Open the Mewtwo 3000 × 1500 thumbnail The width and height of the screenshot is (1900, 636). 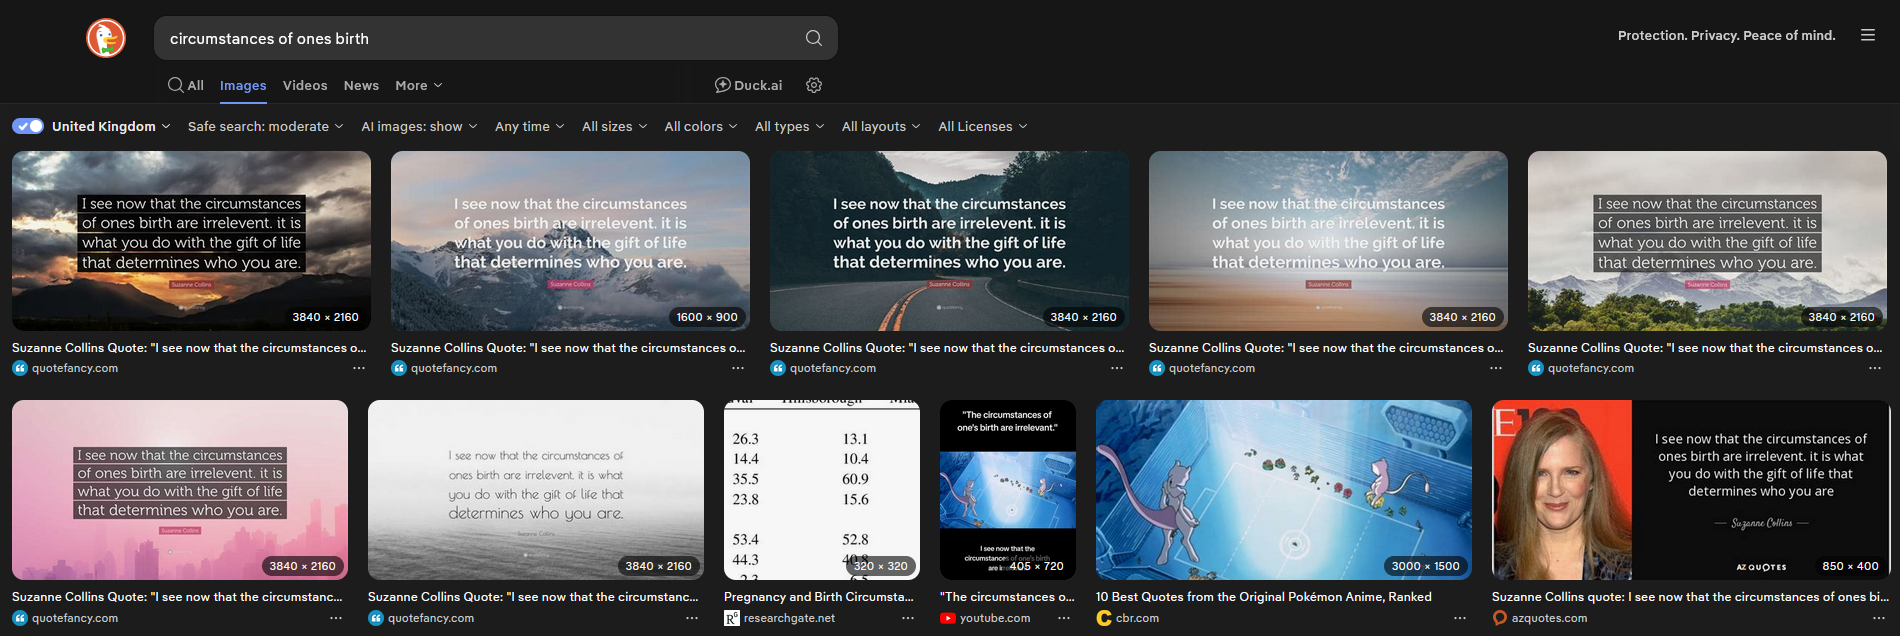pyautogui.click(x=1283, y=489)
